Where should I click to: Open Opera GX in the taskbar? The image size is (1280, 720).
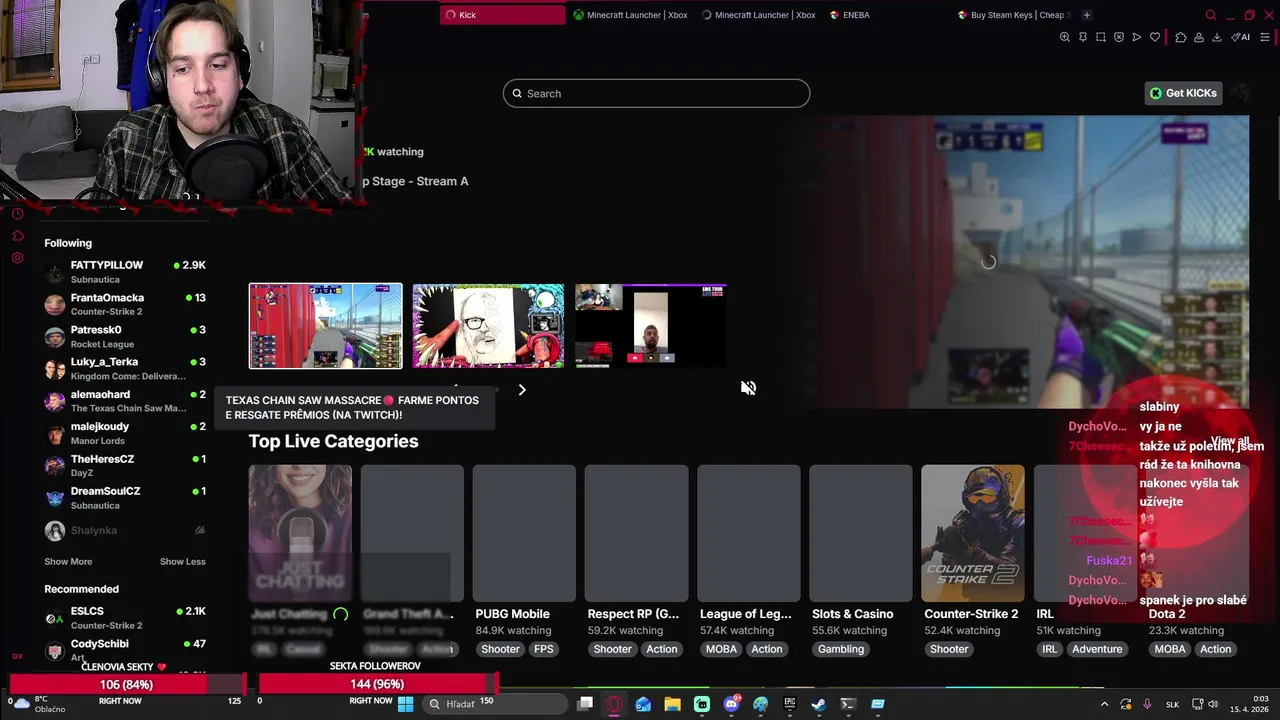point(614,704)
